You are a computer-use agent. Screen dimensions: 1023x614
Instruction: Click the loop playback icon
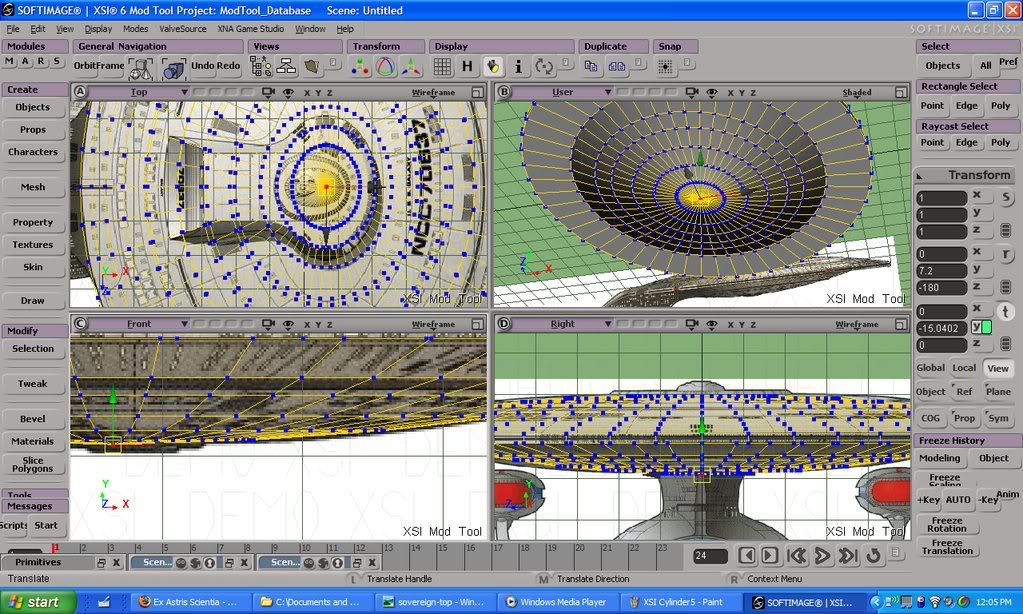(x=873, y=556)
